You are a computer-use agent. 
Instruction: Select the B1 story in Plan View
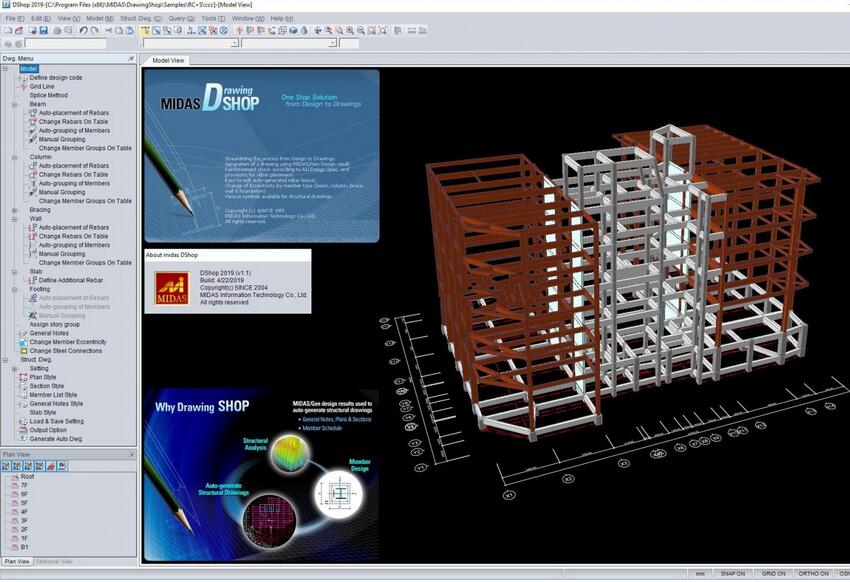point(24,547)
